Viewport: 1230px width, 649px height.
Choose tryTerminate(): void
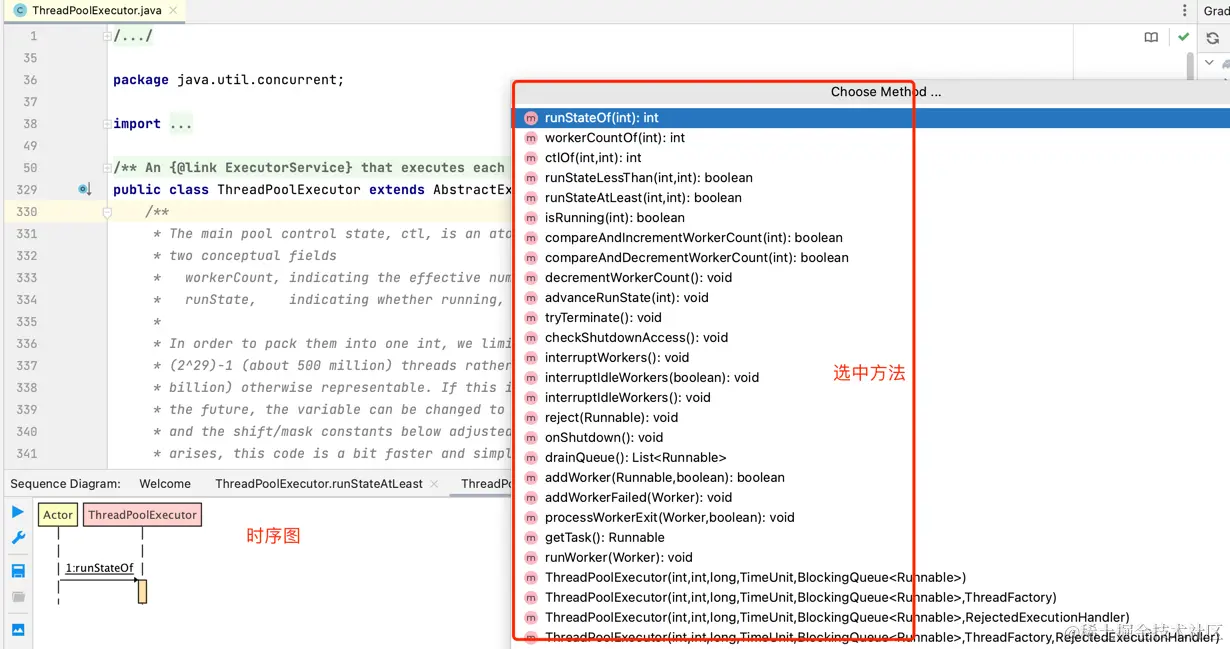872,318
